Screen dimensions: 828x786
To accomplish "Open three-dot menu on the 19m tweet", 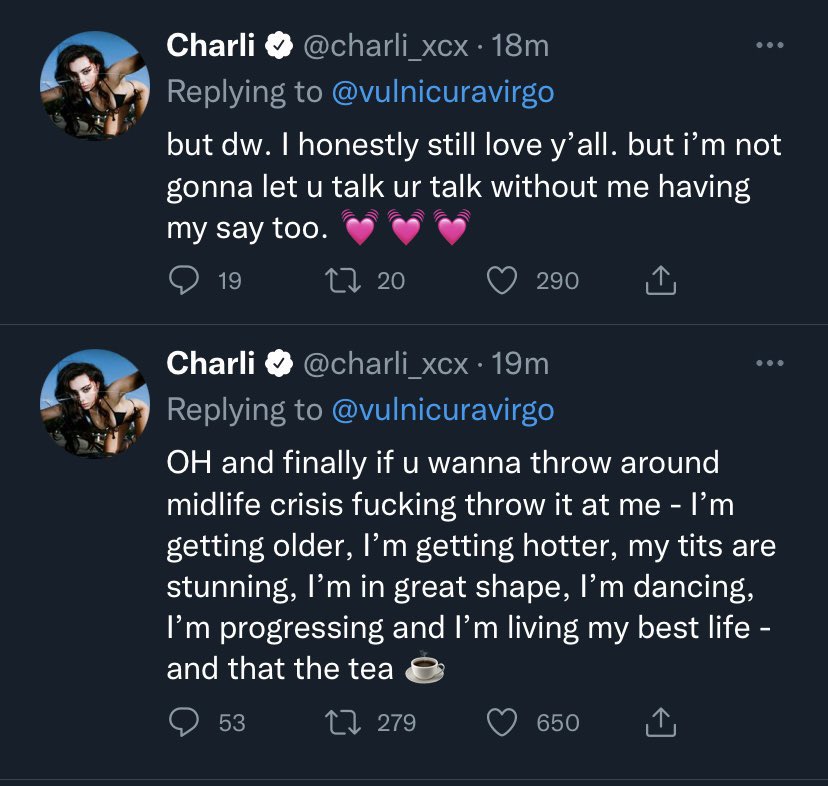I will click(769, 364).
